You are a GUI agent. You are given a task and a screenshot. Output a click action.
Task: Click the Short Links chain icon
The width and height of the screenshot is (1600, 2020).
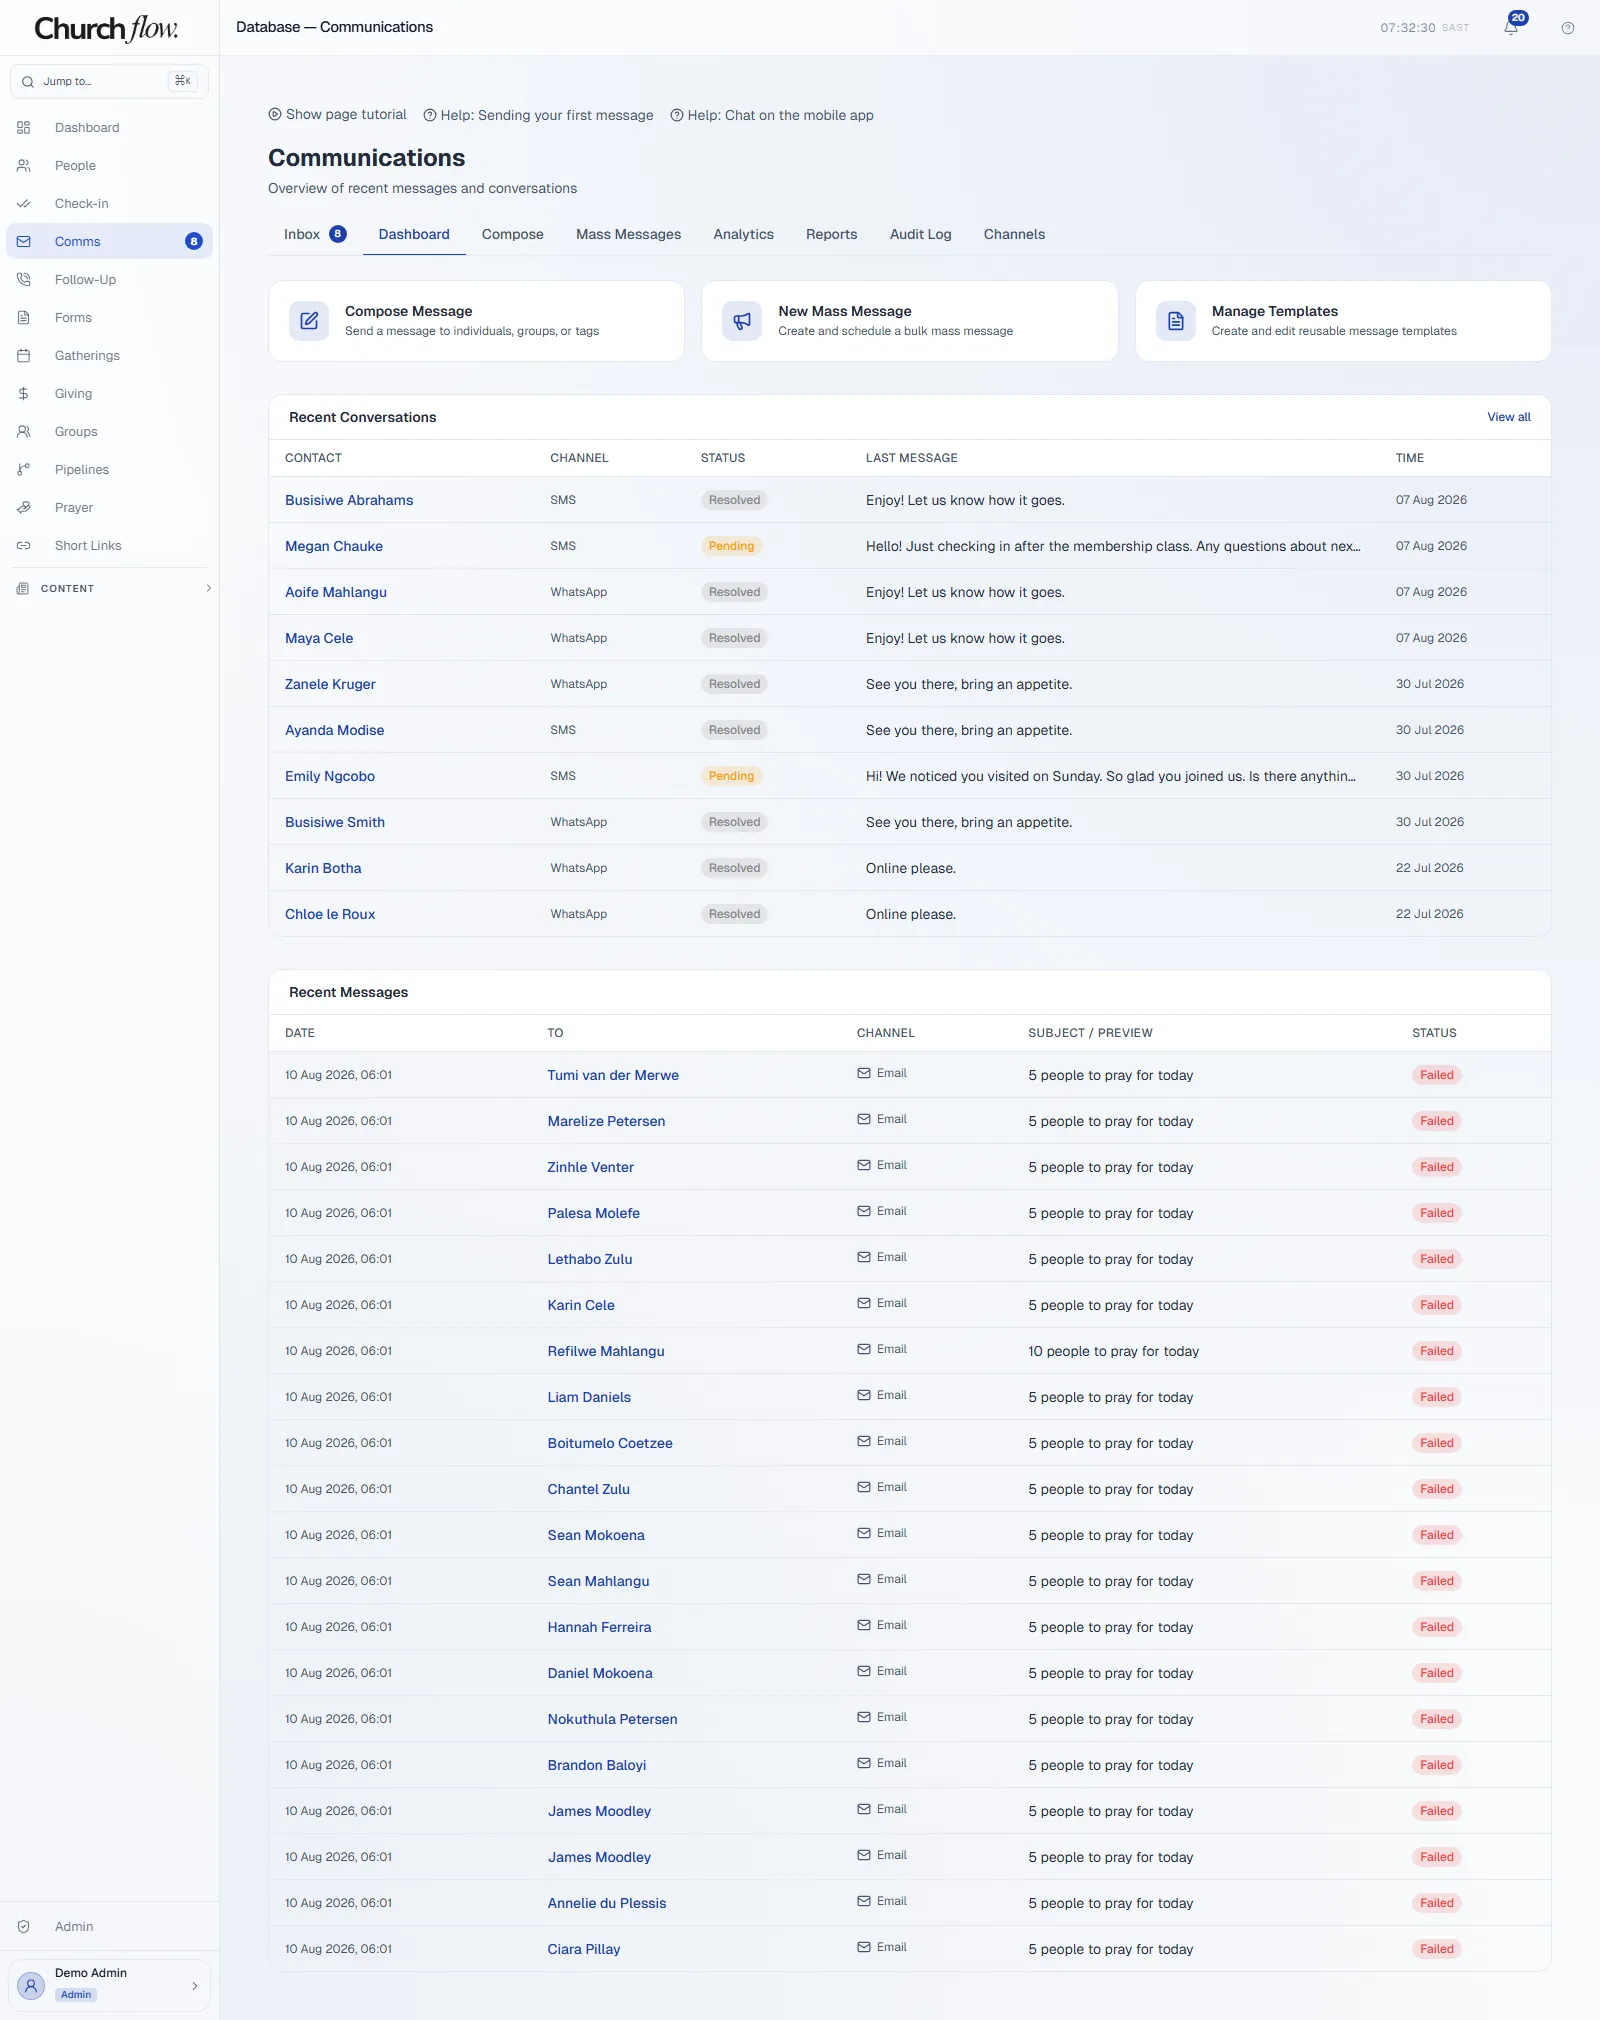pos(24,546)
